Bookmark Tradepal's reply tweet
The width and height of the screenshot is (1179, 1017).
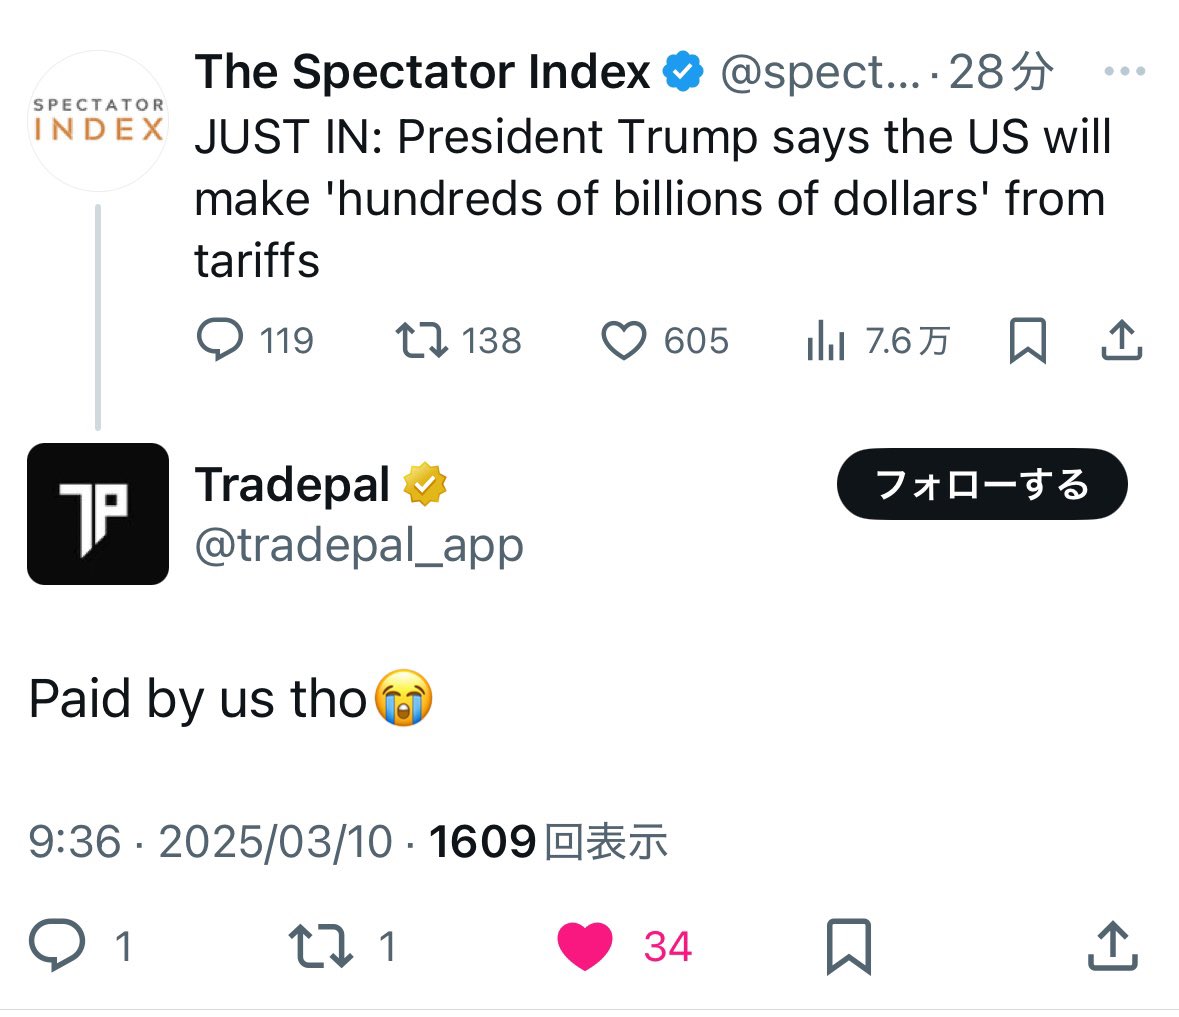pyautogui.click(x=849, y=946)
